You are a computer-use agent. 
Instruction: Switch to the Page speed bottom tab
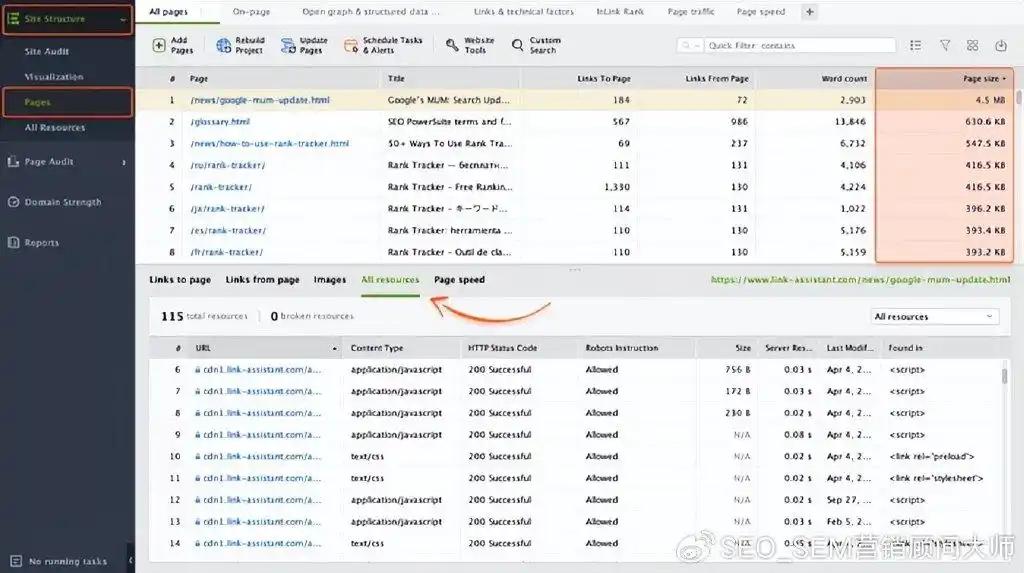click(459, 280)
